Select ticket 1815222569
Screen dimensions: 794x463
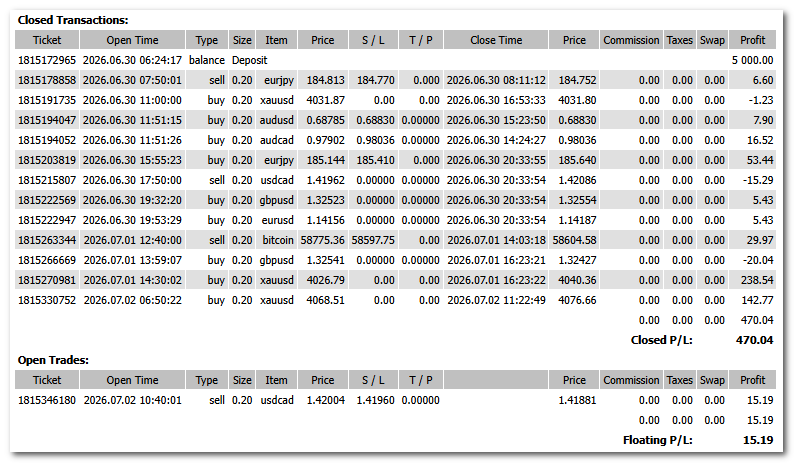point(47,200)
